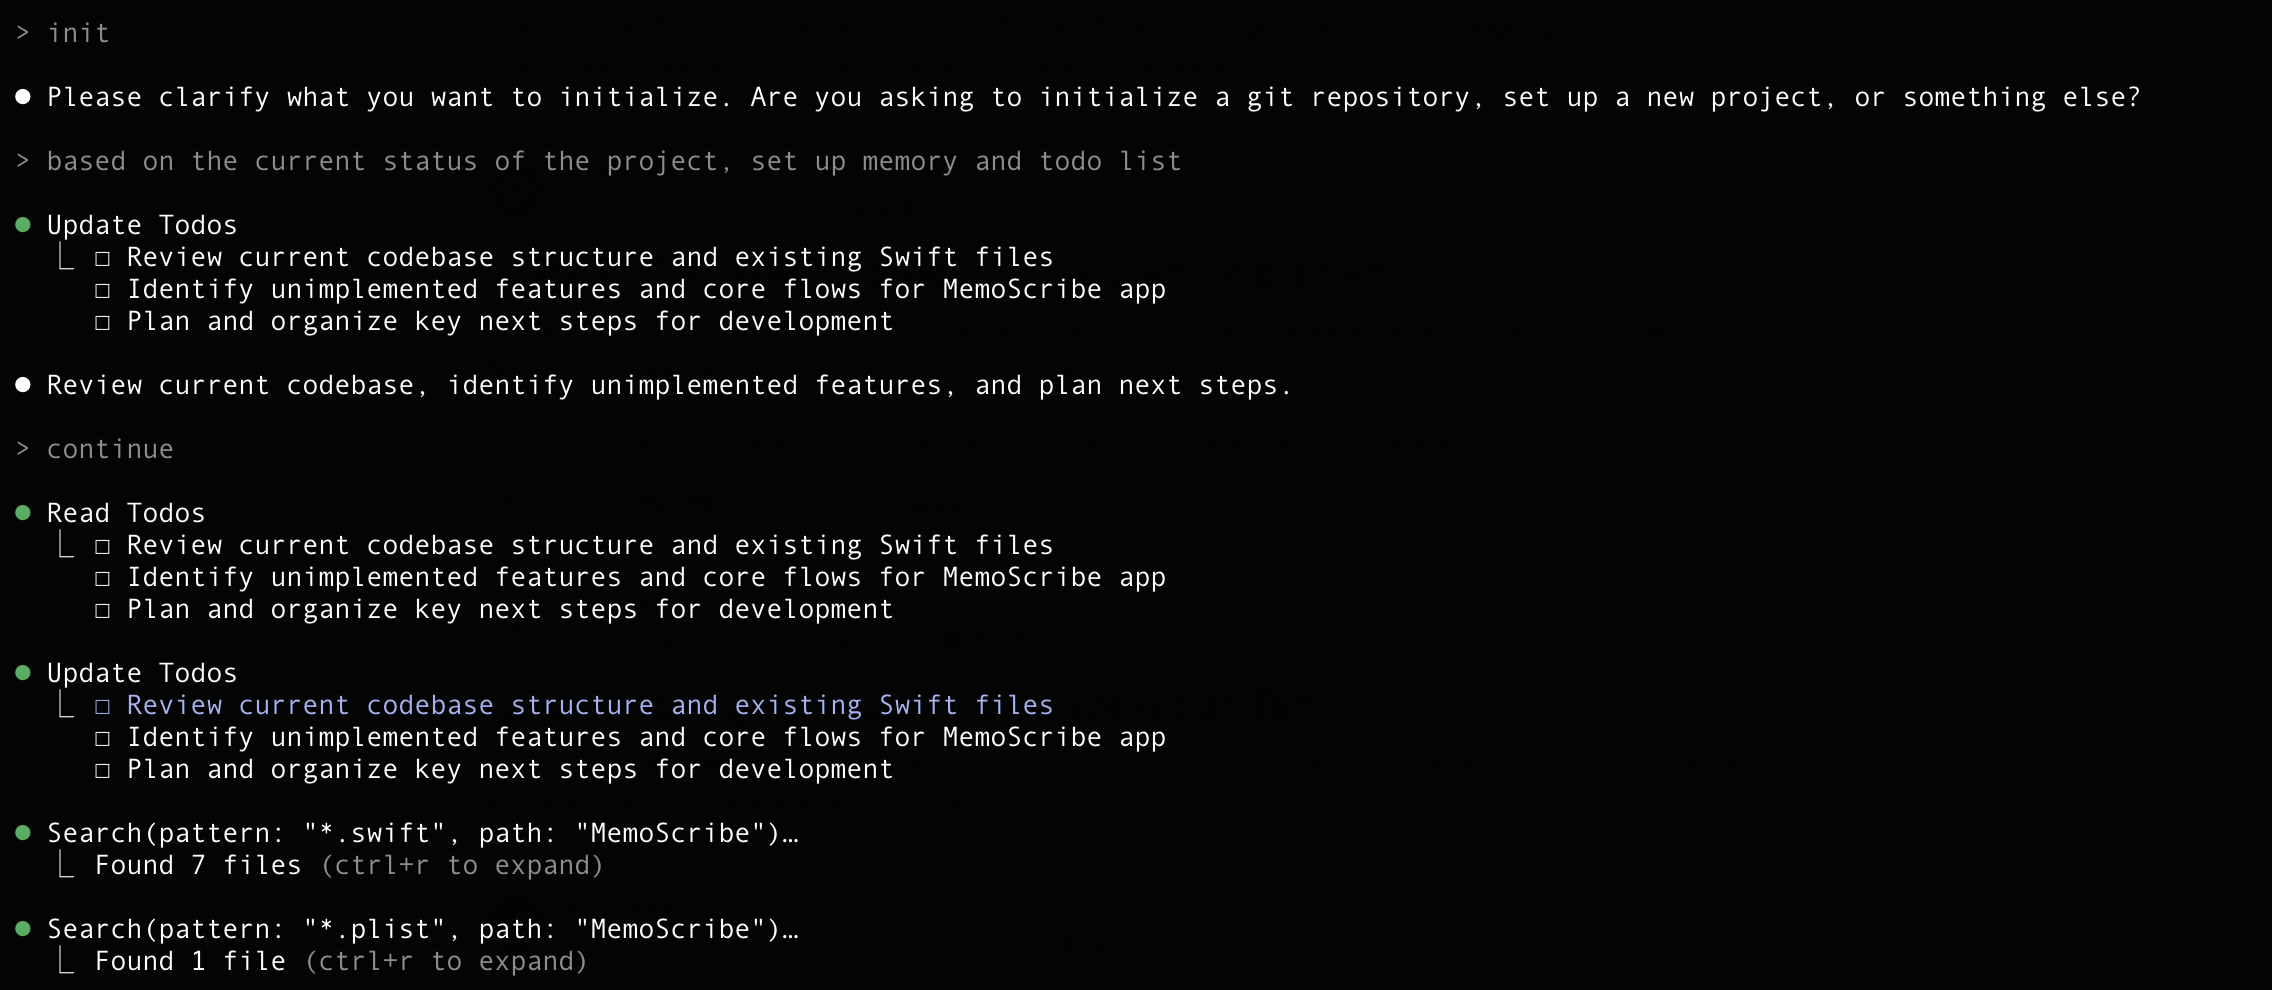Select the 'based on the current status' prompt line

coord(598,161)
